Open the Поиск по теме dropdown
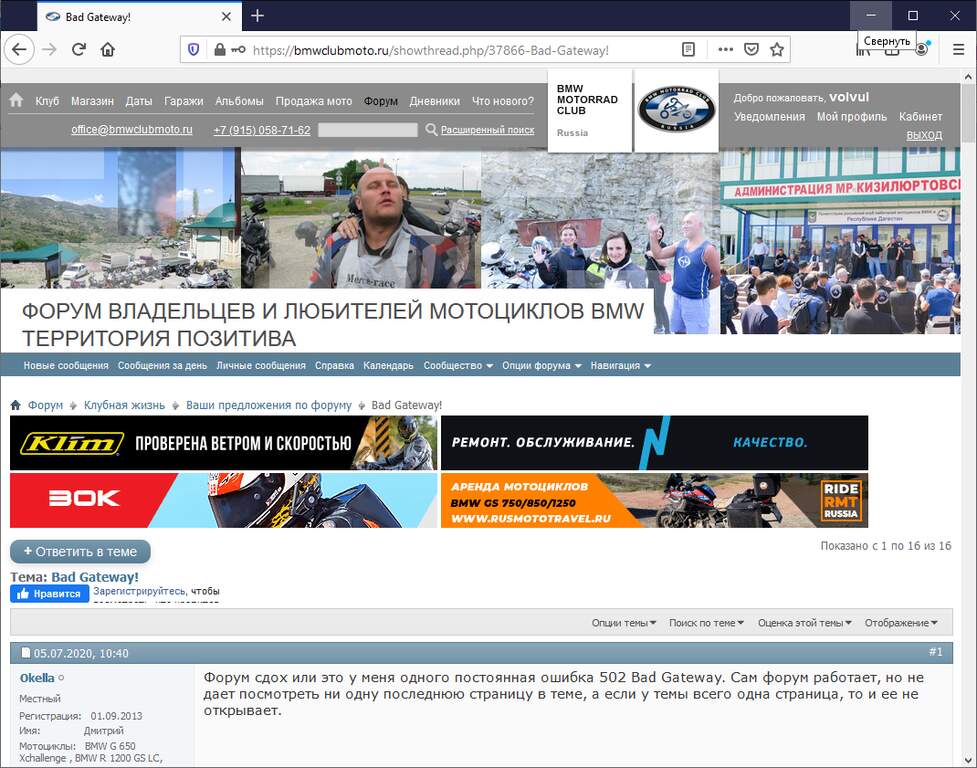This screenshot has height=768, width=977. point(706,623)
